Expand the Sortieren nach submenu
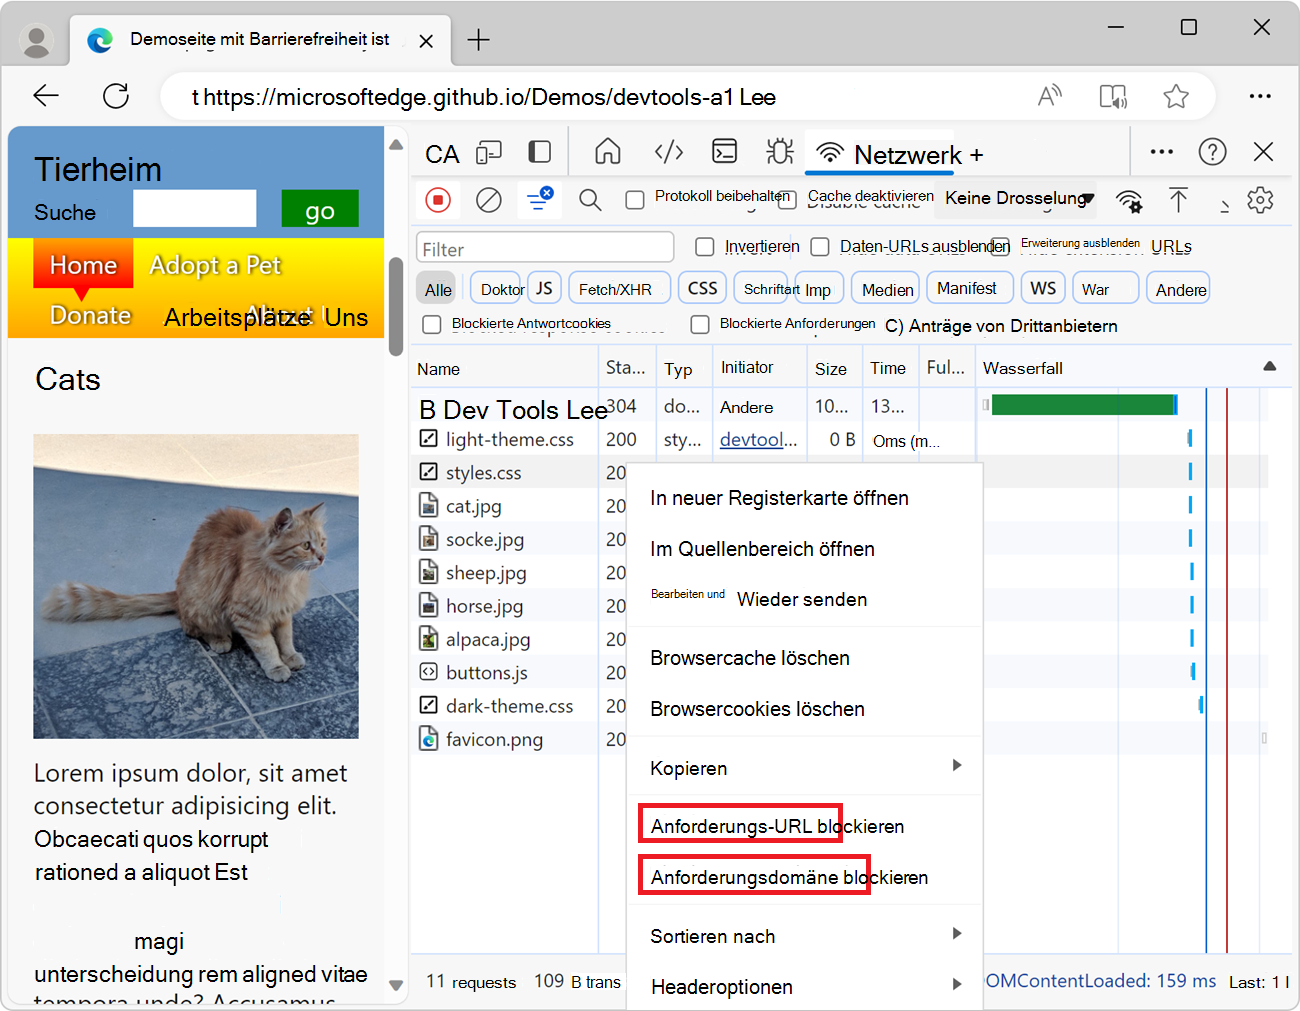The width and height of the screenshot is (1300, 1011). click(x=713, y=936)
